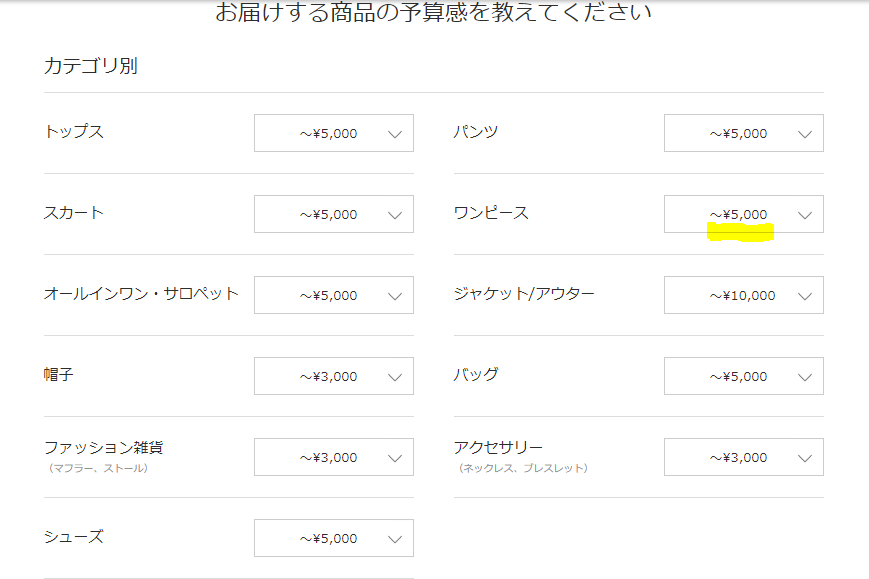Expand the スカート price selector

[x=333, y=214]
